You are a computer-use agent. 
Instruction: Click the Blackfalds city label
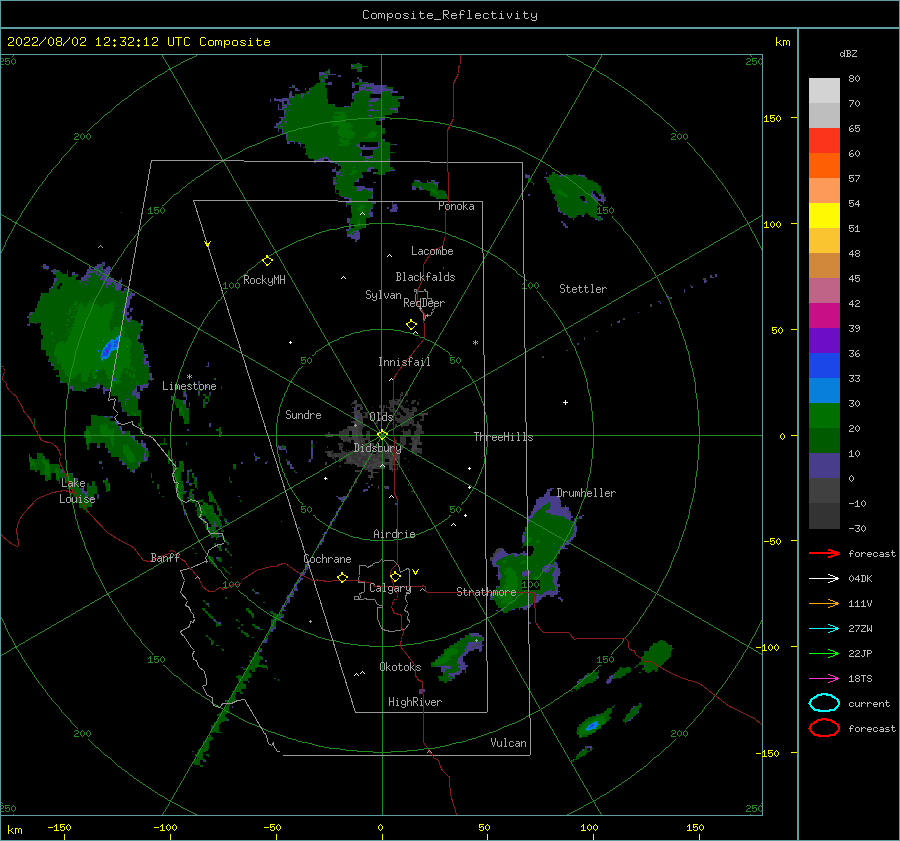point(425,277)
